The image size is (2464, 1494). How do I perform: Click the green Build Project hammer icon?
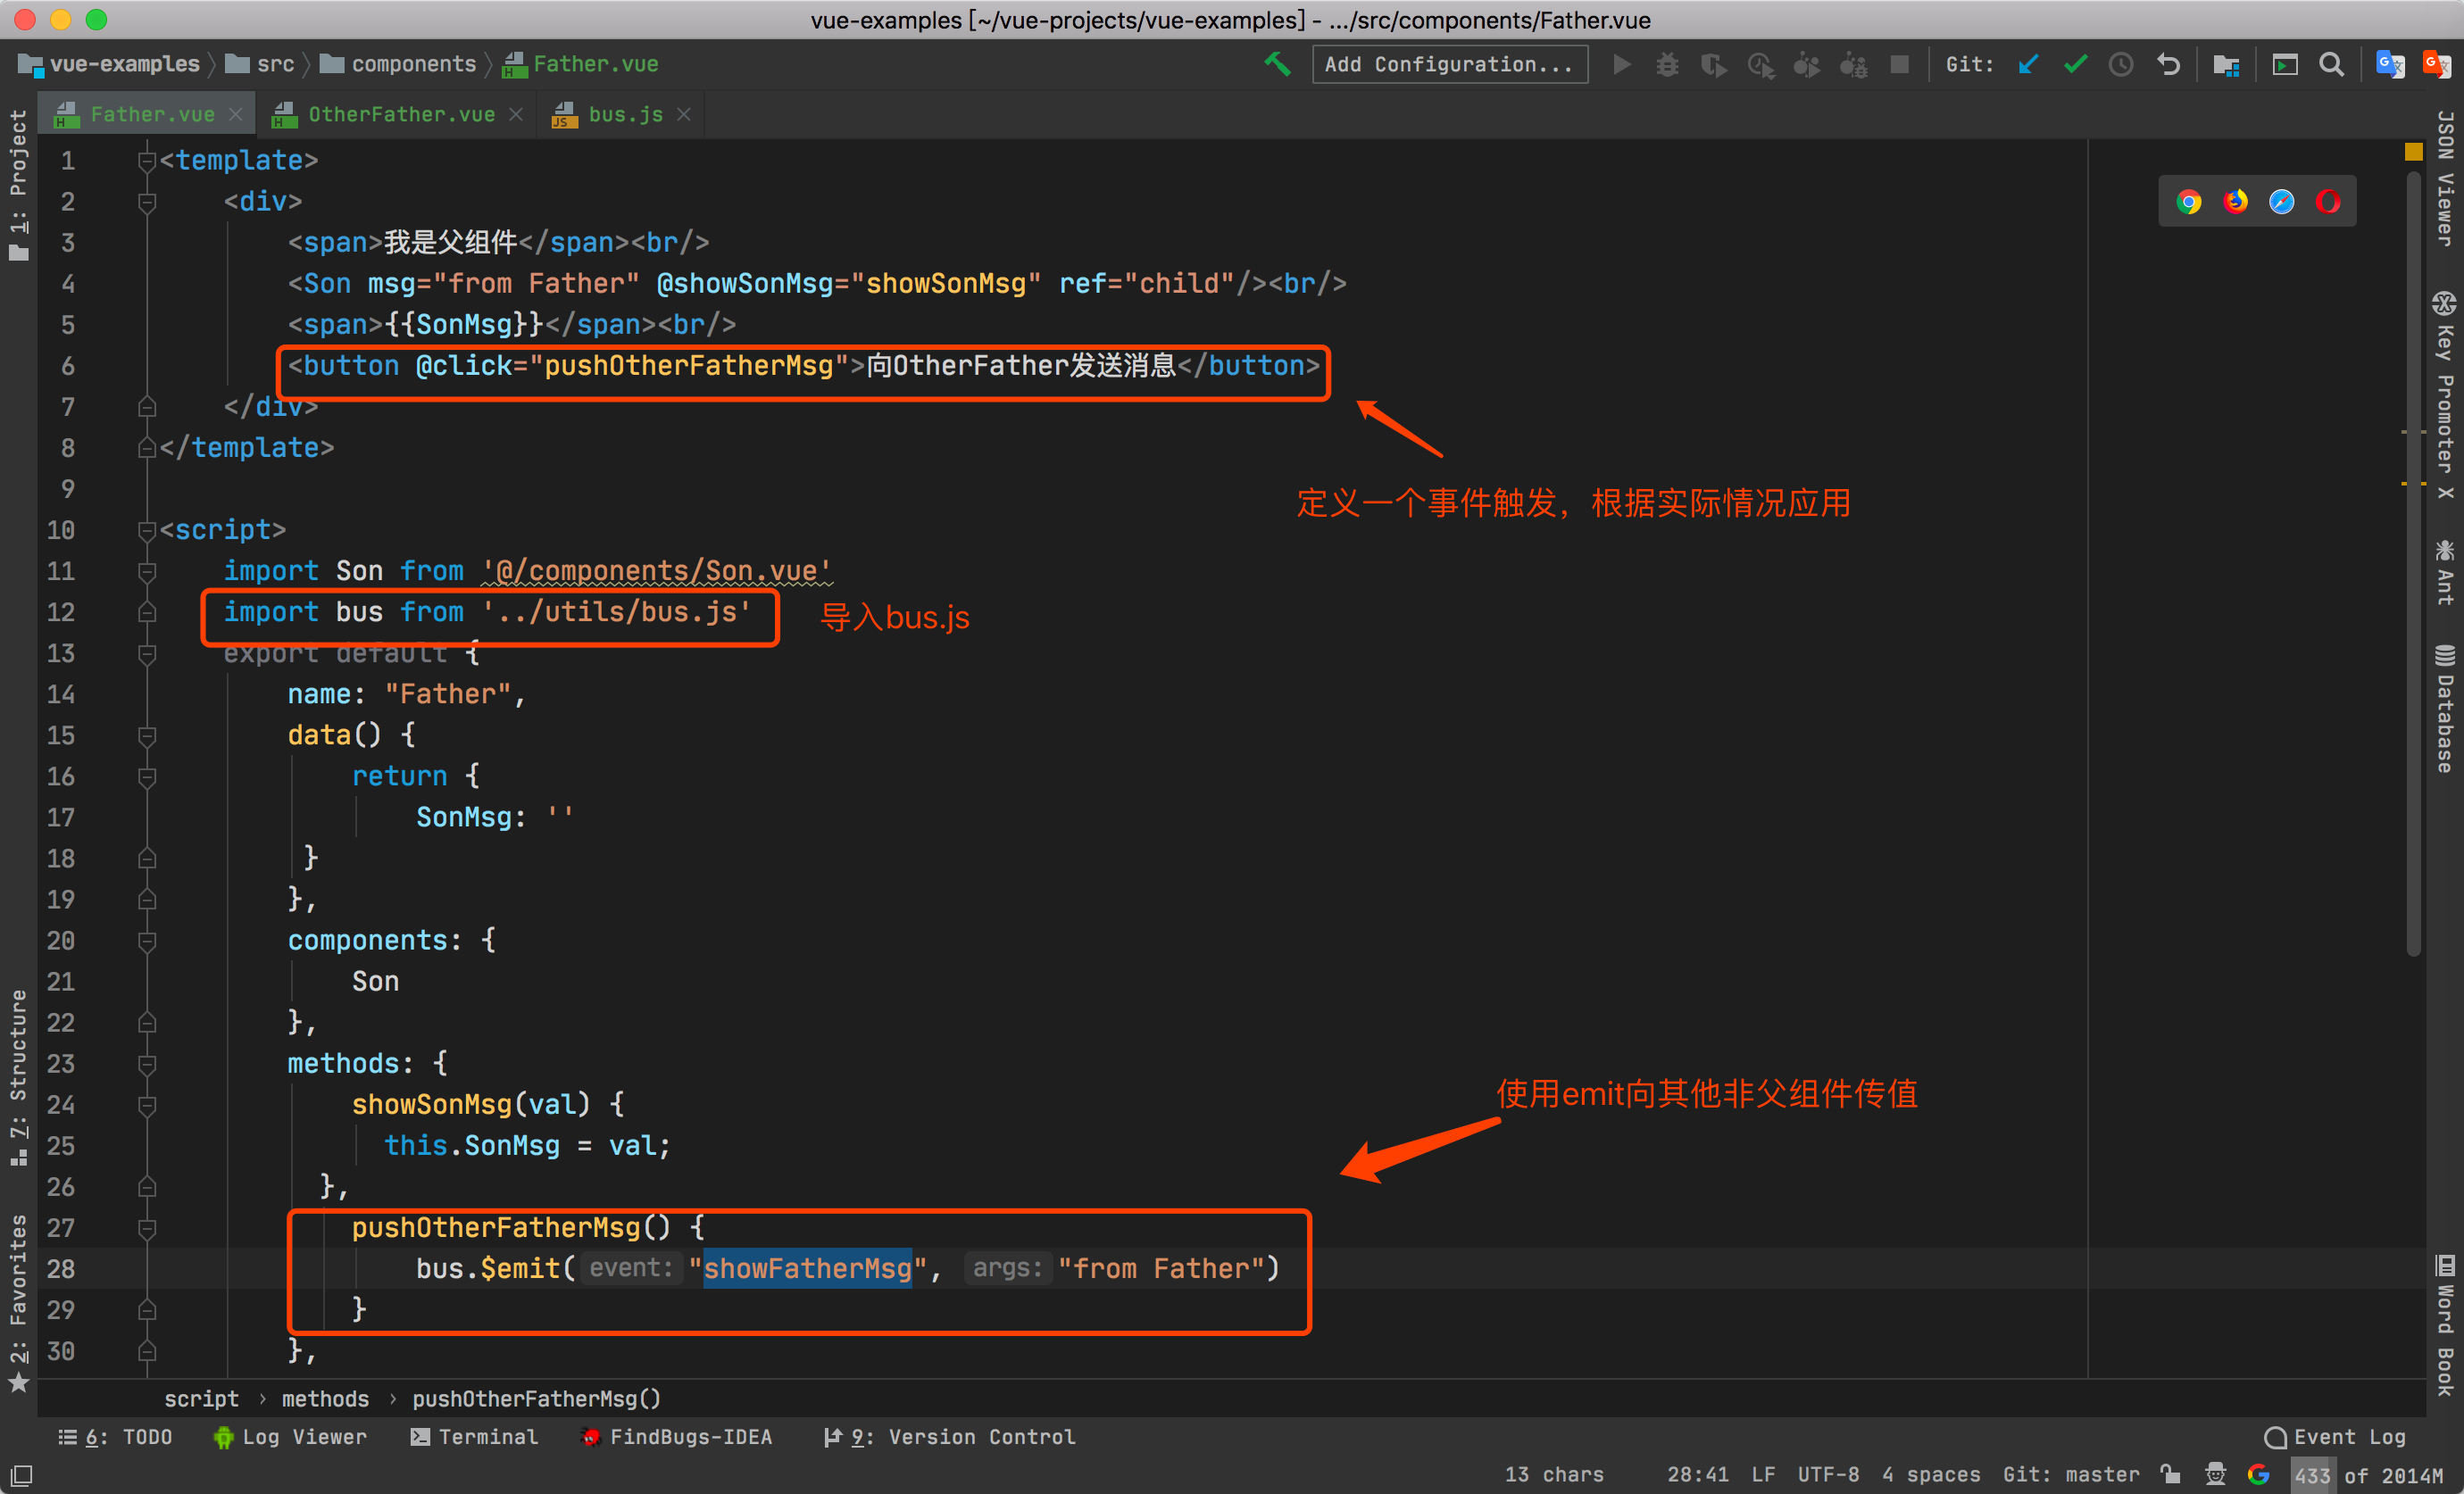point(1277,64)
